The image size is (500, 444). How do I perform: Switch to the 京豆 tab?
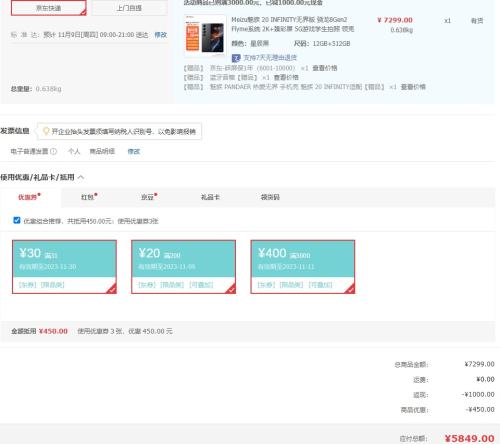pos(149,197)
